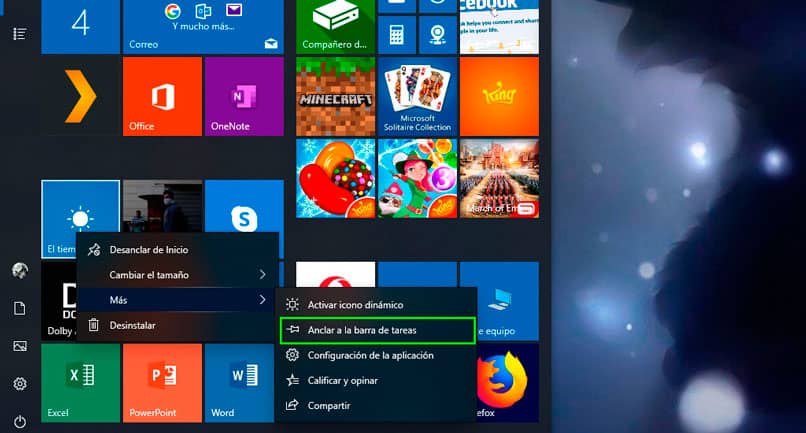Click the unpin icon beside Desanclar
This screenshot has height=433, width=806.
[x=94, y=250]
